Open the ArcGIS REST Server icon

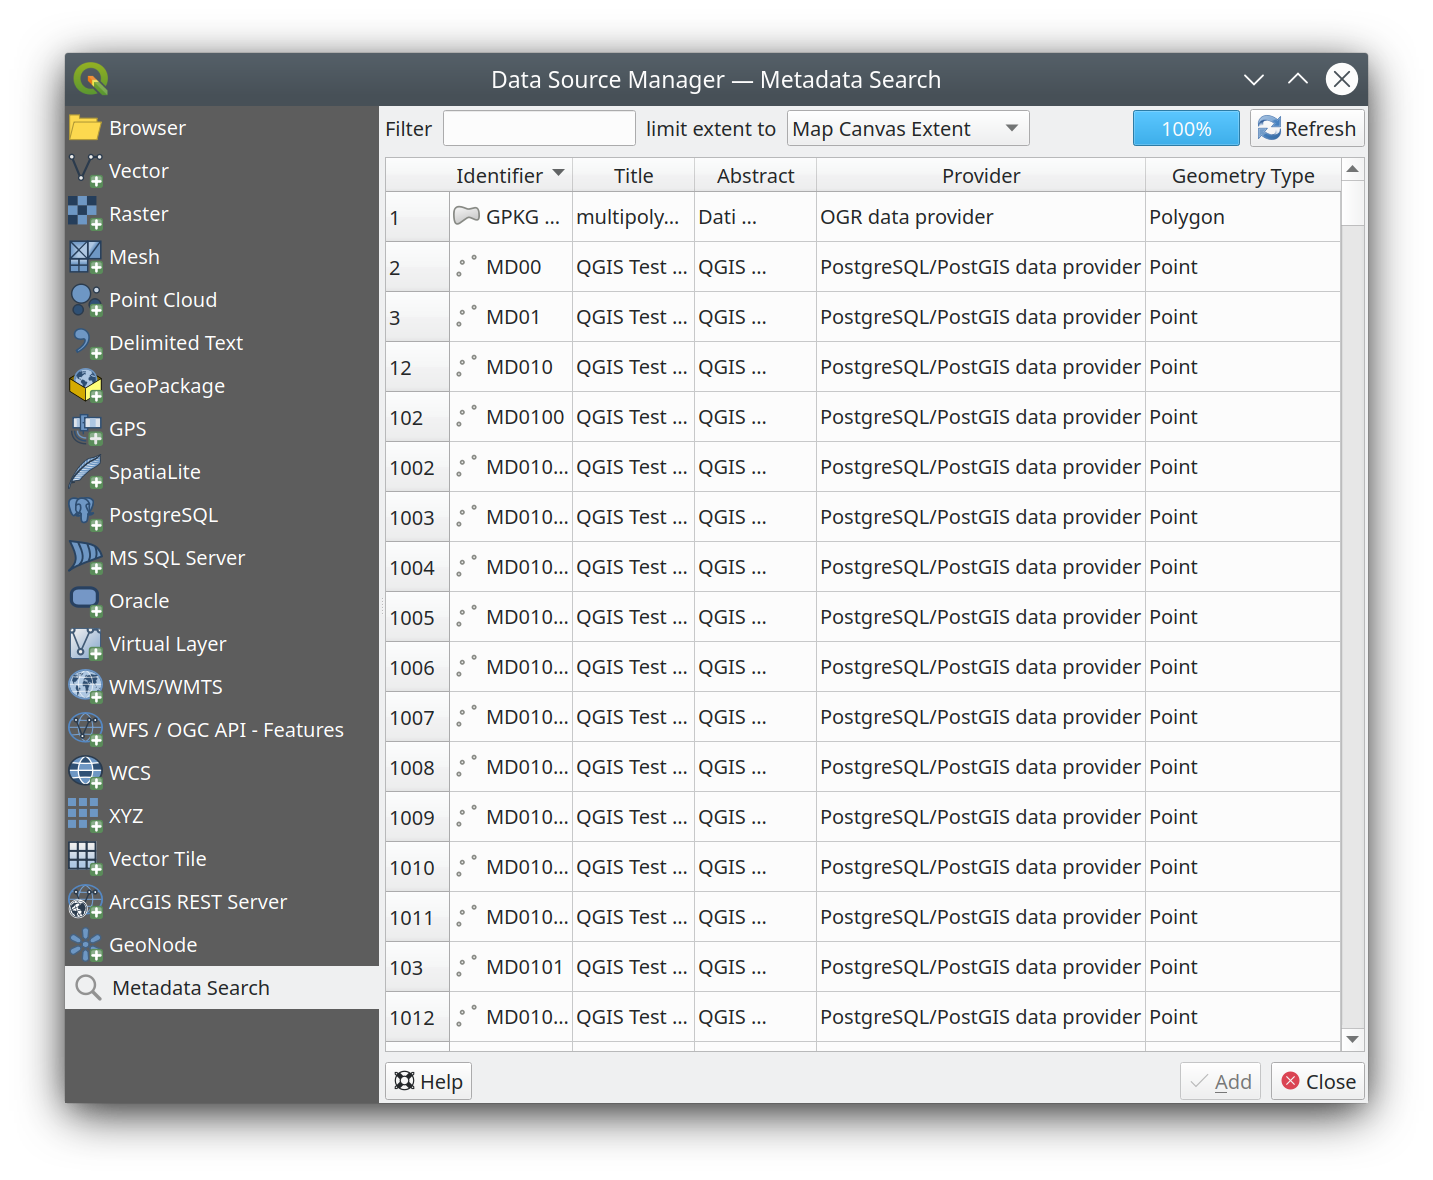point(86,901)
